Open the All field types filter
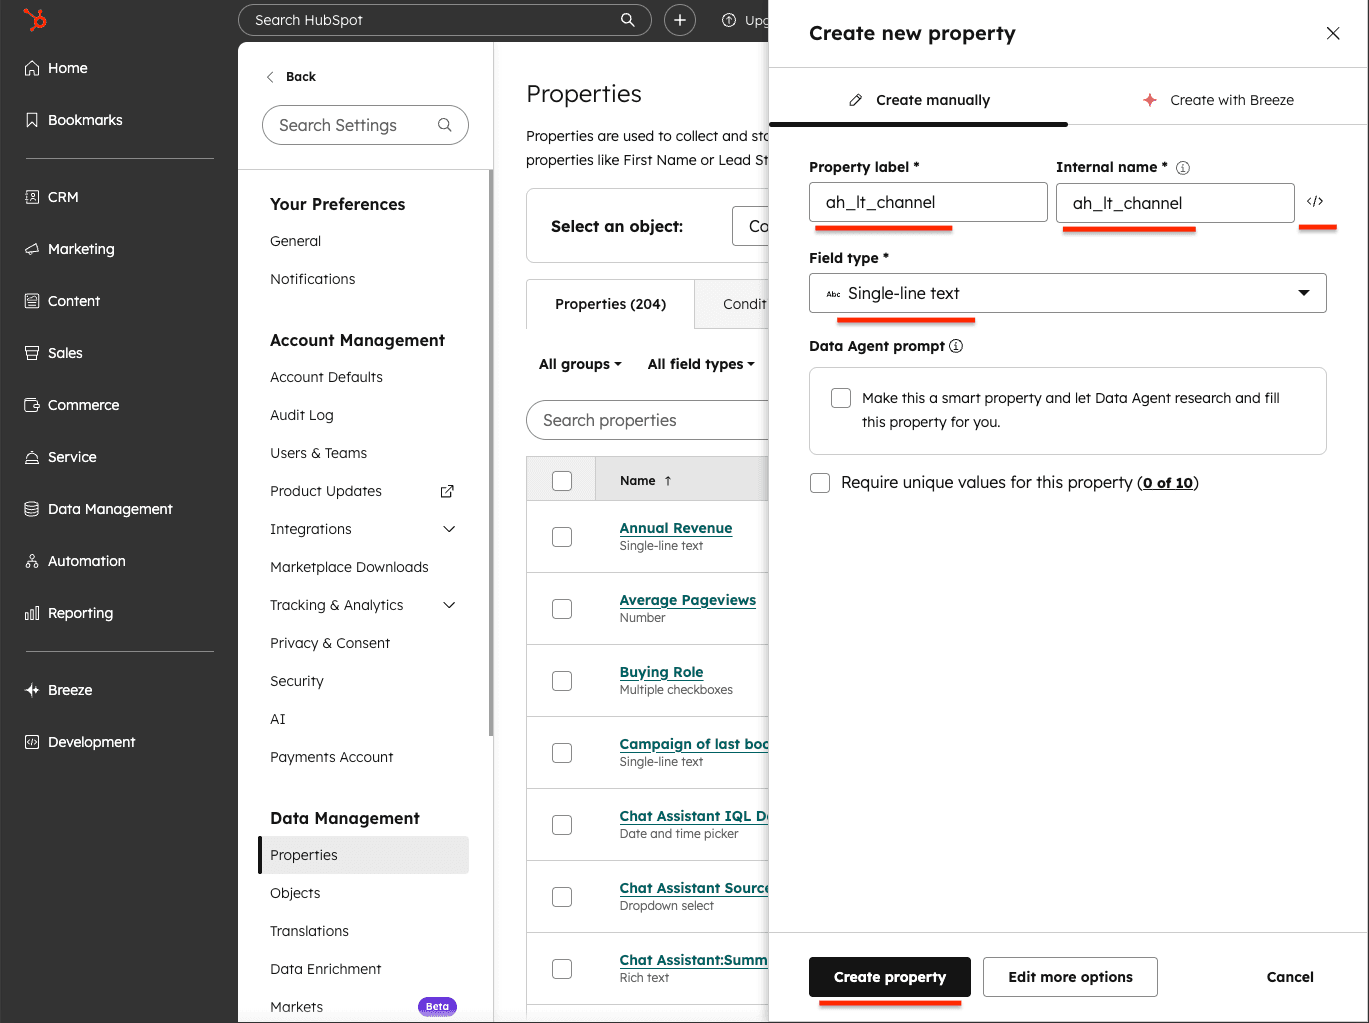Image resolution: width=1369 pixels, height=1023 pixels. [x=700, y=364]
